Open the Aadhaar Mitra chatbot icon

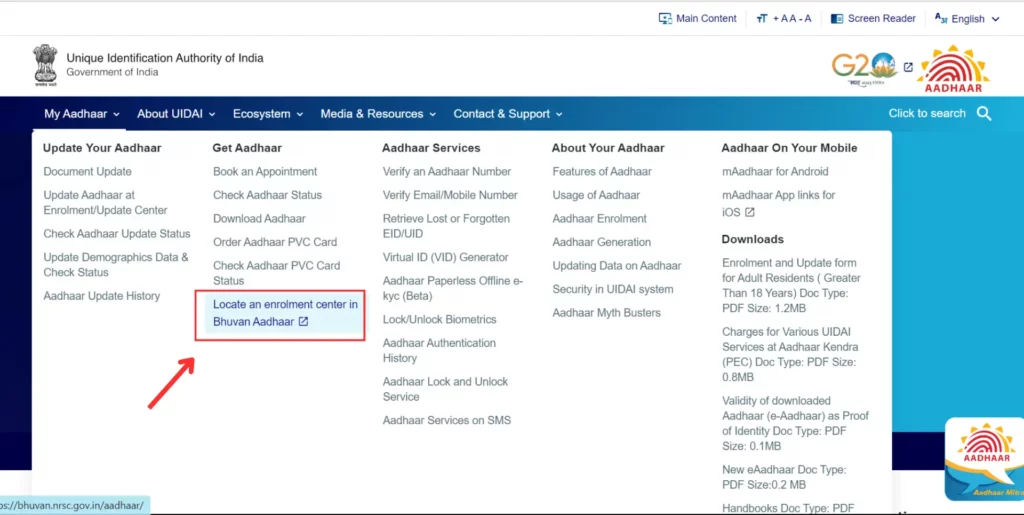(x=985, y=458)
